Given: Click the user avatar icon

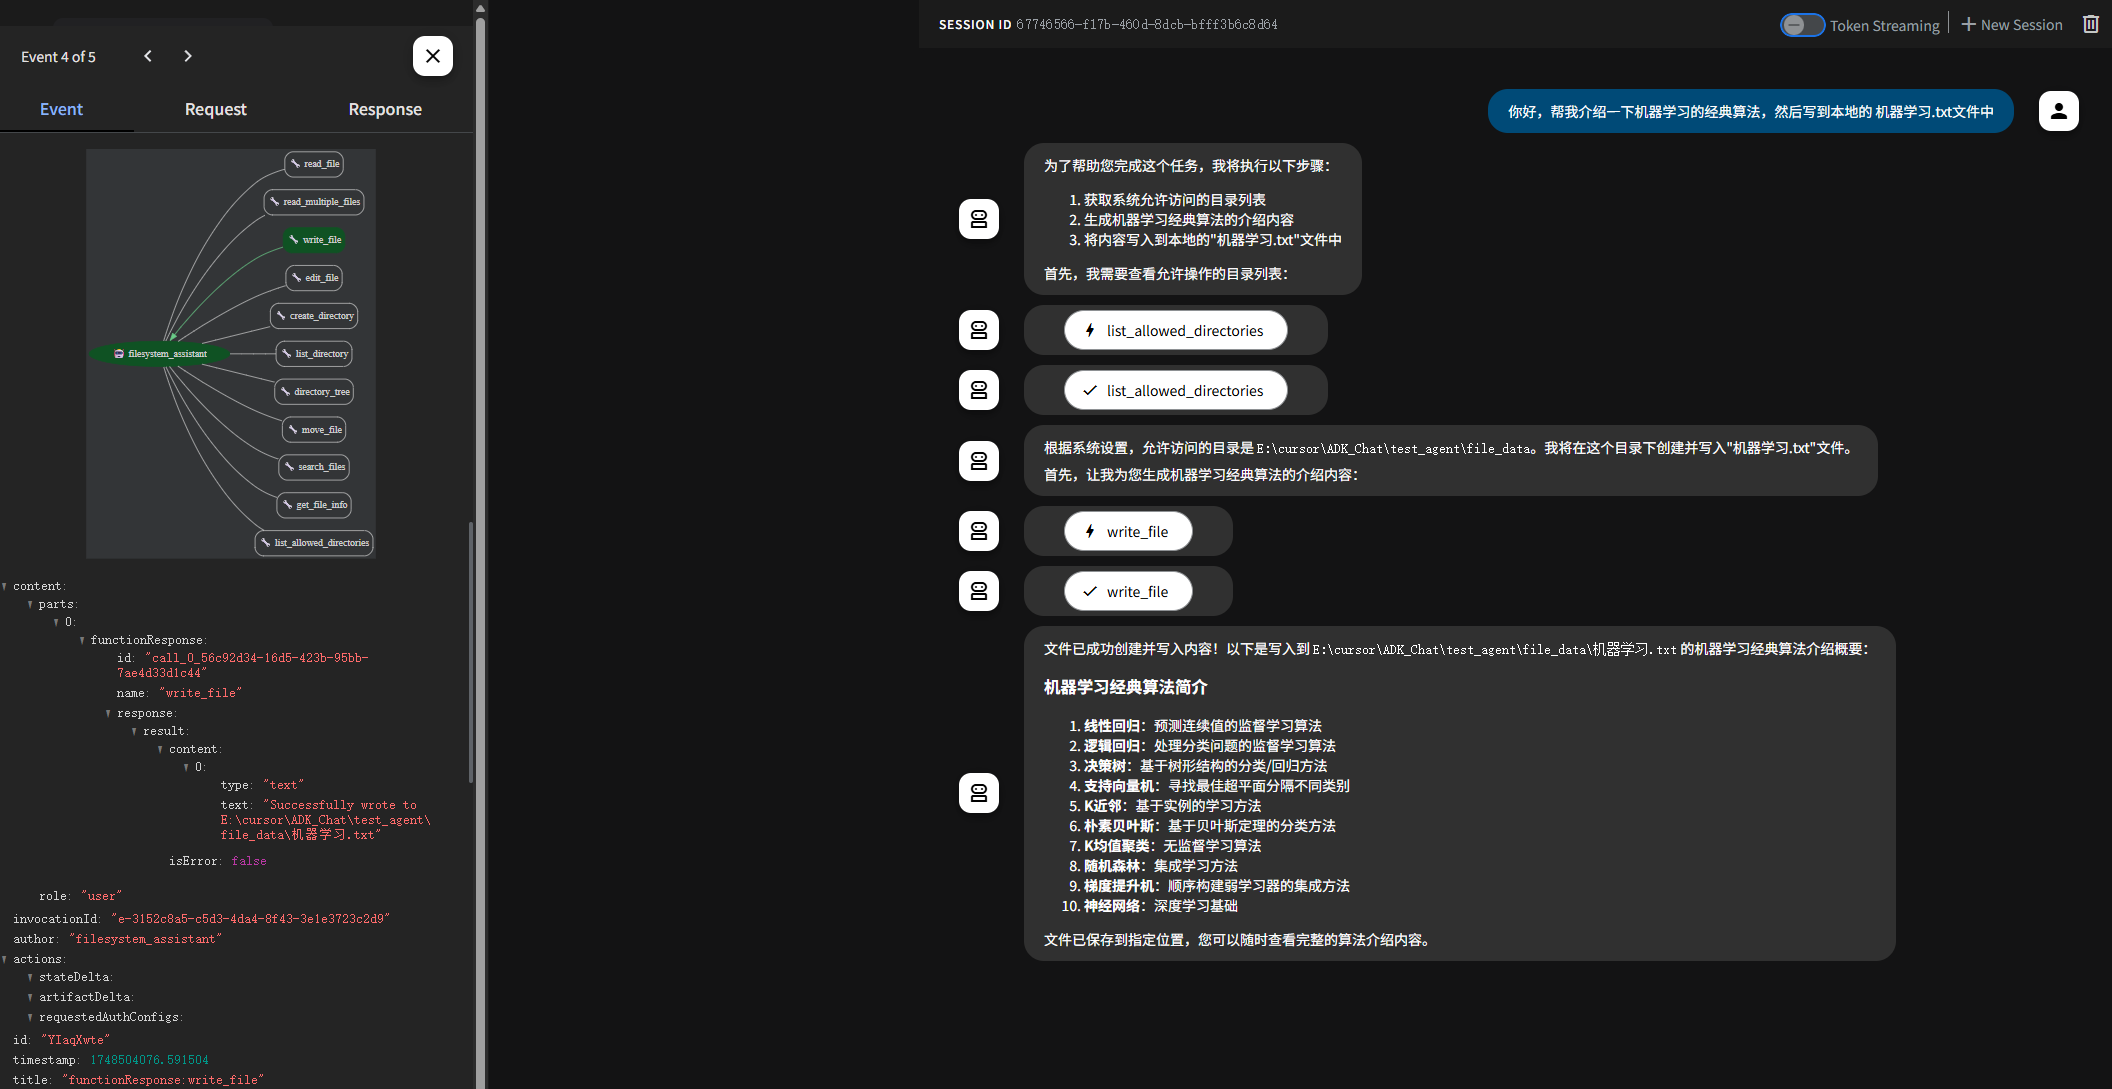Looking at the screenshot, I should [2059, 111].
